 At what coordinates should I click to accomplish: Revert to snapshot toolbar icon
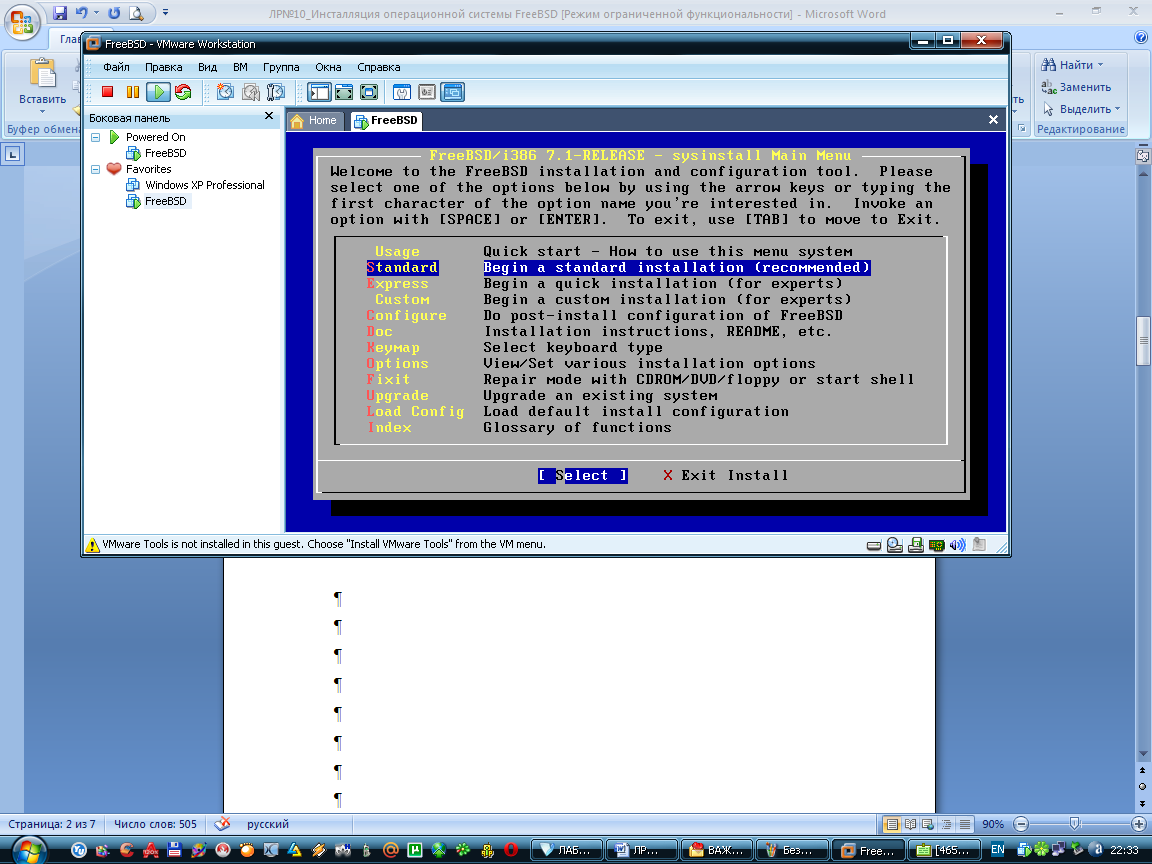251,92
